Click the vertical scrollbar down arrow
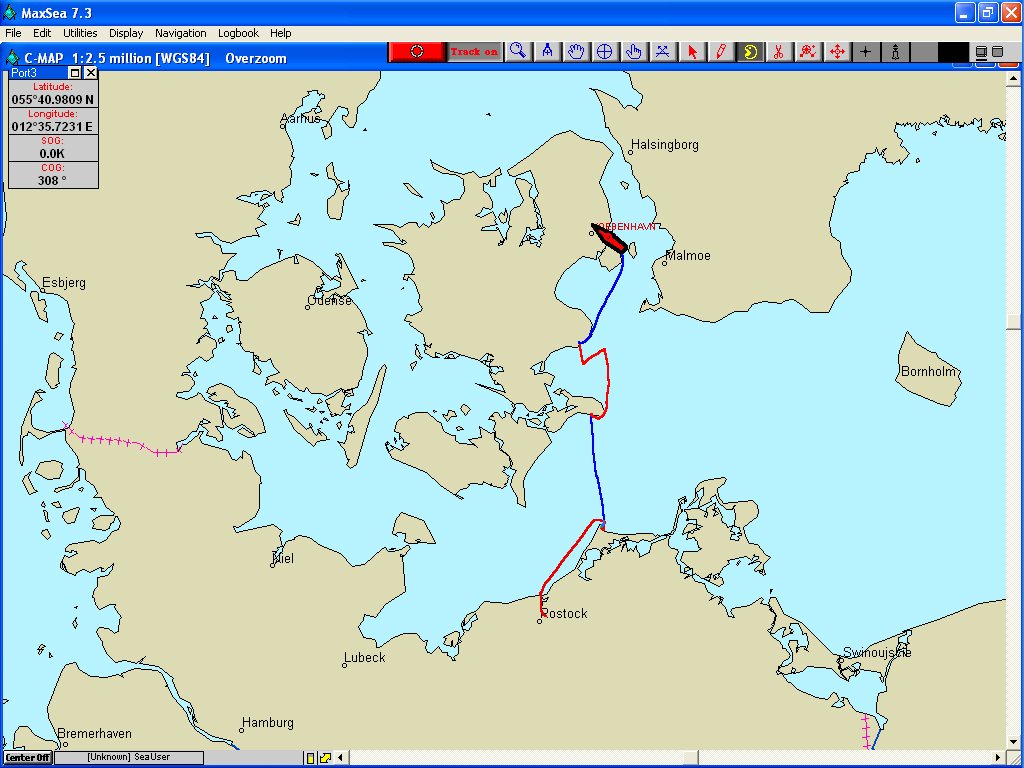Image resolution: width=1024 pixels, height=768 pixels. pyautogui.click(x=1013, y=742)
